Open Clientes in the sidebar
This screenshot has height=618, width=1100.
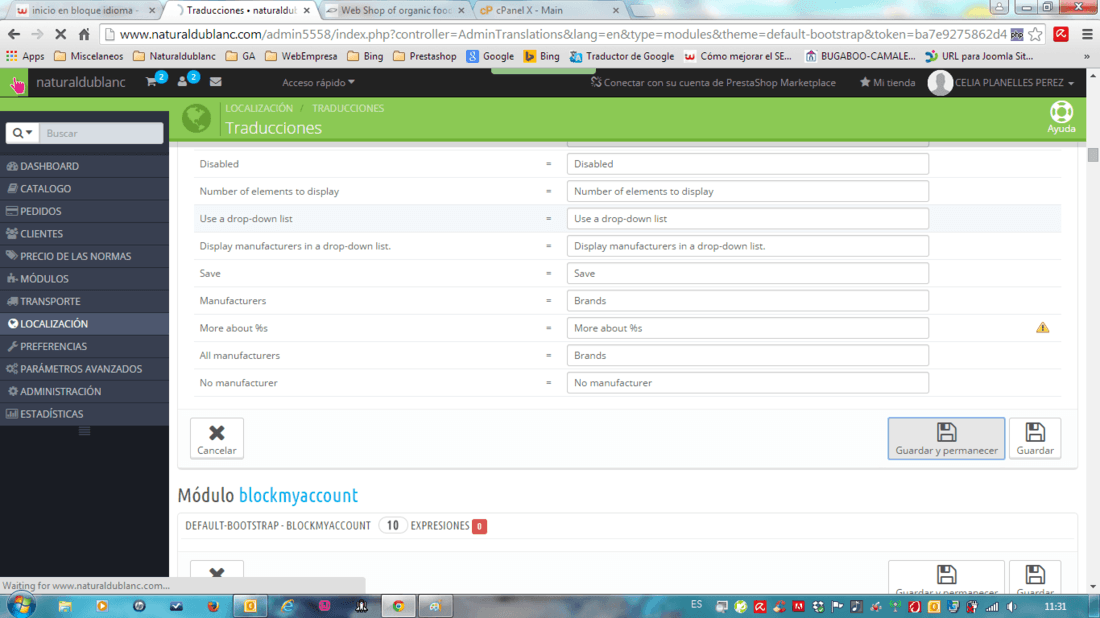pyautogui.click(x=84, y=234)
